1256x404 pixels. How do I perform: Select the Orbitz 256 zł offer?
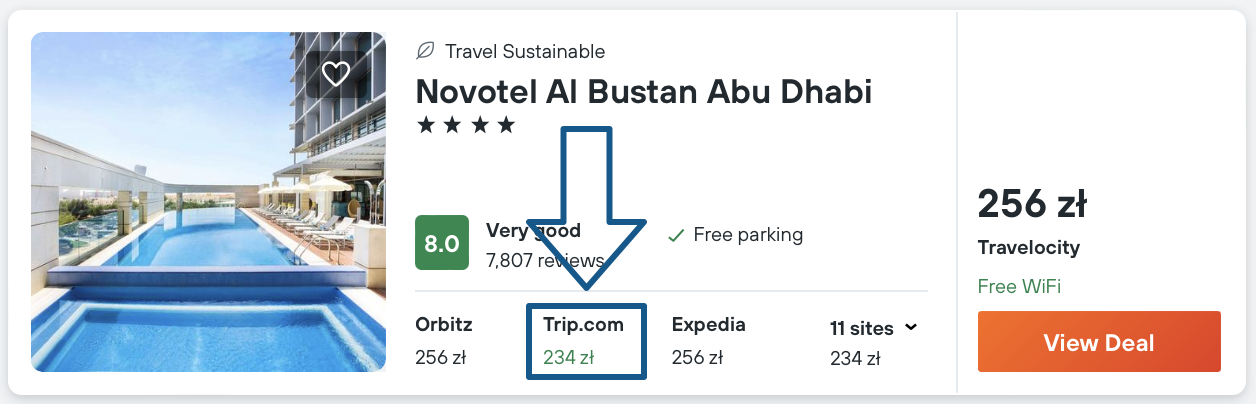[444, 341]
